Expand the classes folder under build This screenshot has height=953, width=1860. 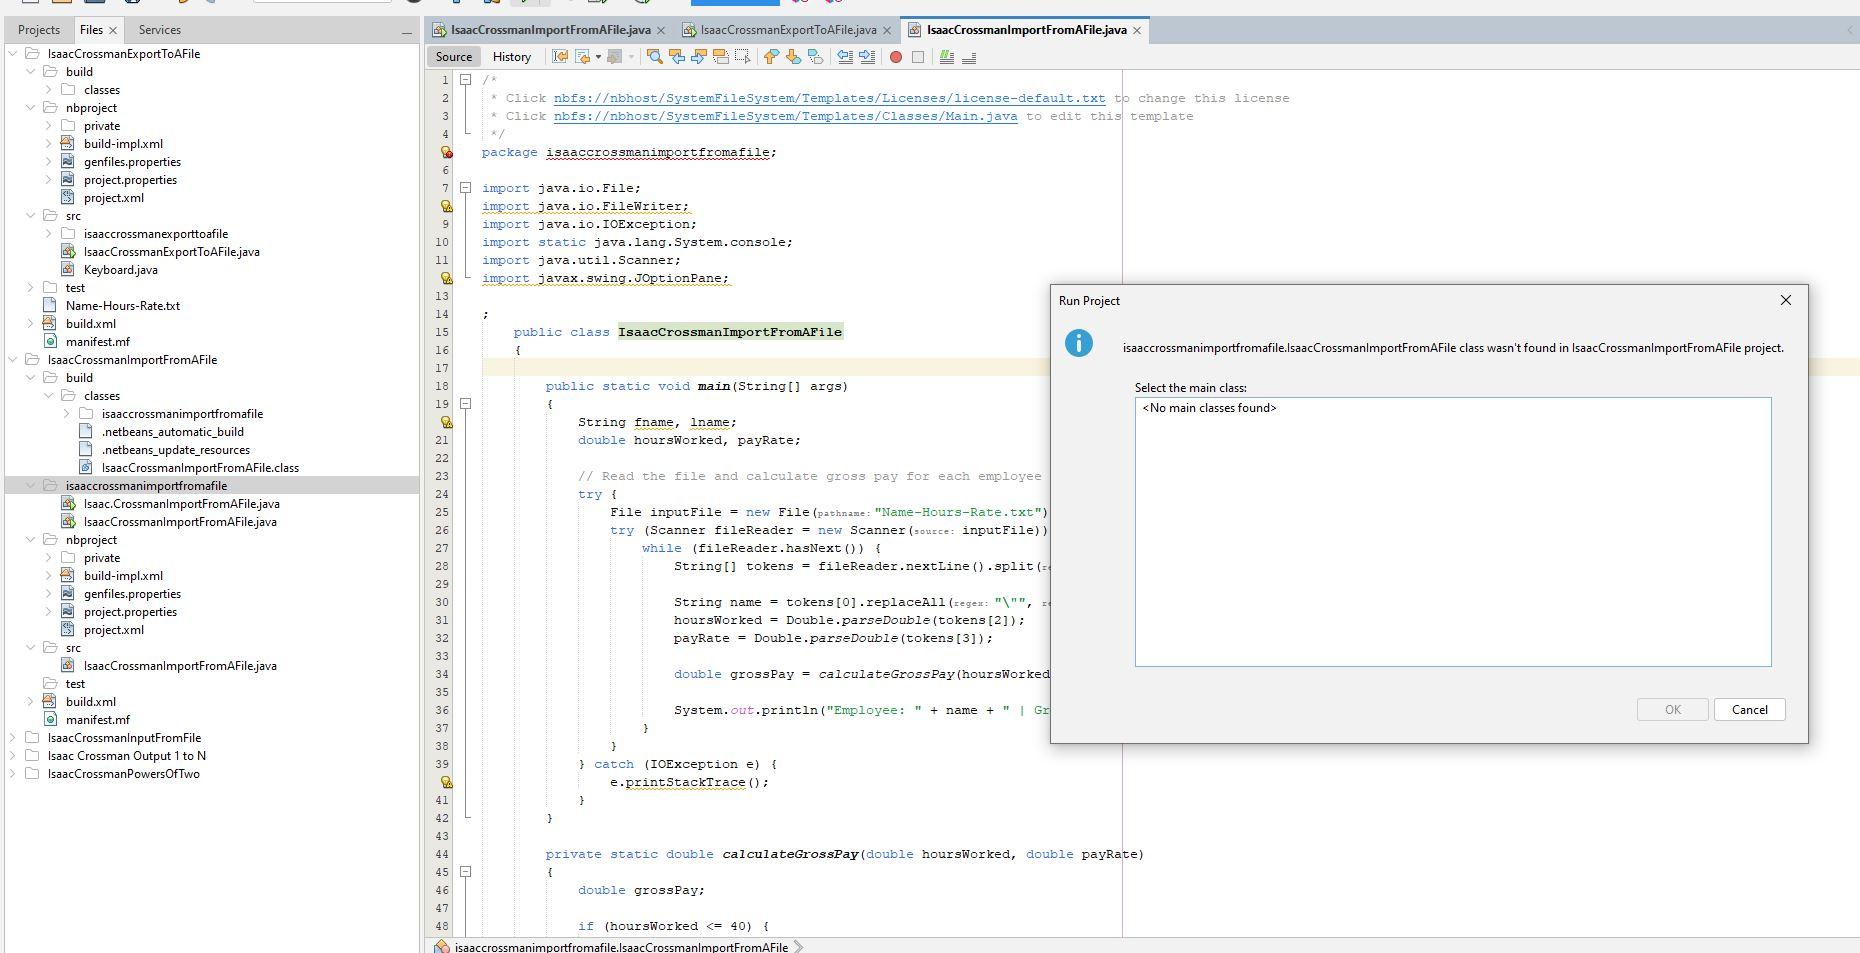pyautogui.click(x=48, y=89)
